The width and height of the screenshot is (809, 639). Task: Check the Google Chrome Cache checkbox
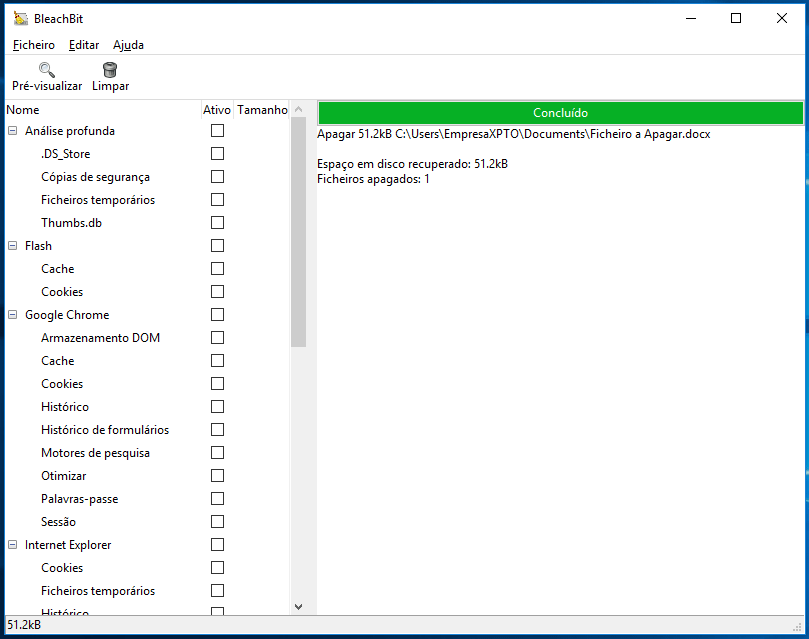point(217,361)
